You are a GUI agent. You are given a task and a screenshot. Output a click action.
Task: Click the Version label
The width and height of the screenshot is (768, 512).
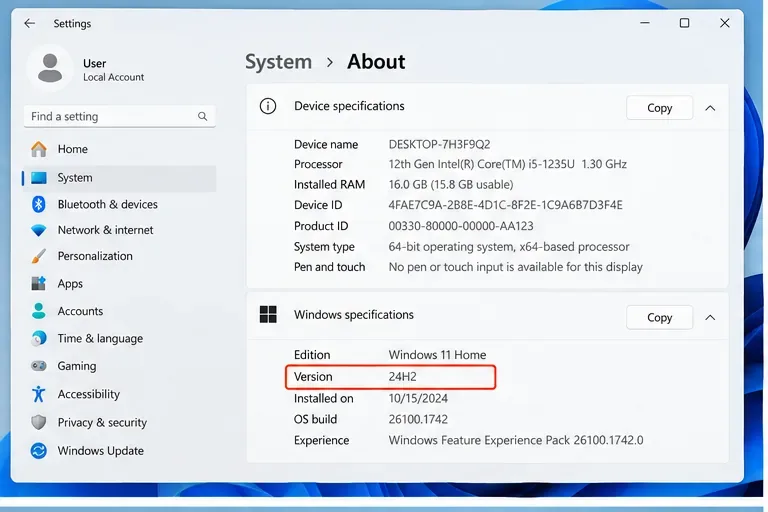[313, 377]
